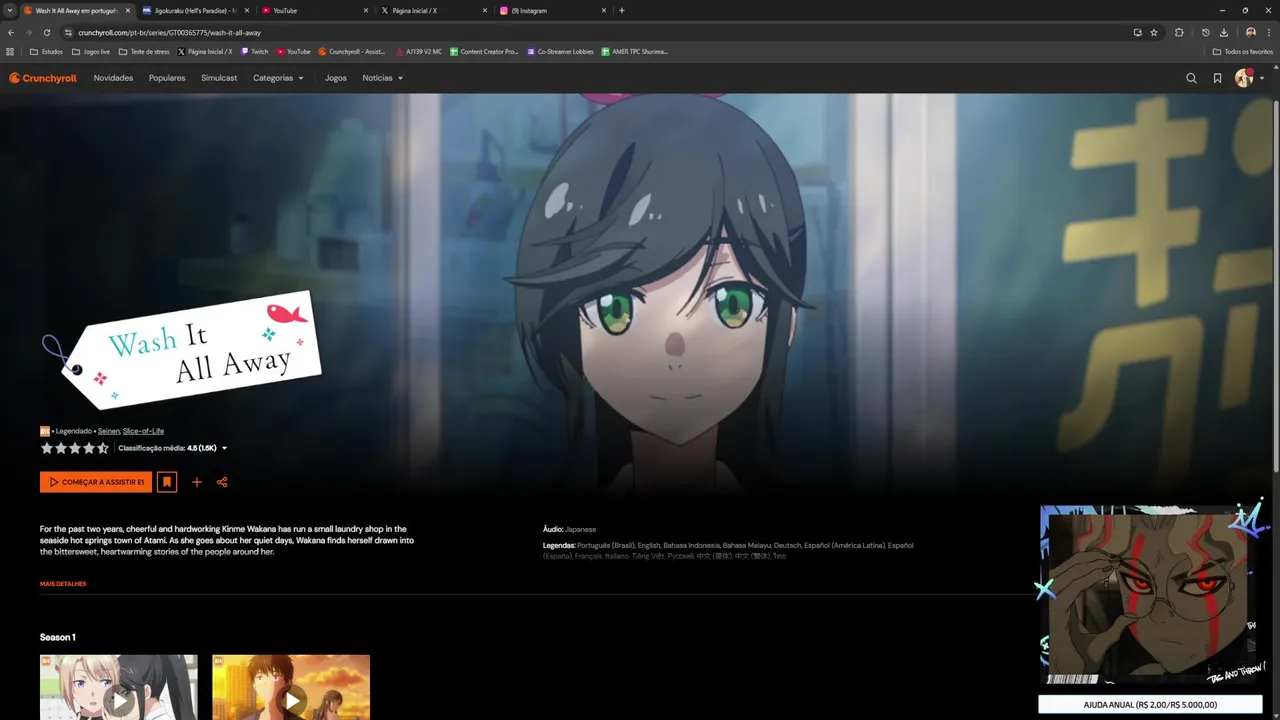Open Crunchyroll - Assist... bookmark

[x=352, y=51]
